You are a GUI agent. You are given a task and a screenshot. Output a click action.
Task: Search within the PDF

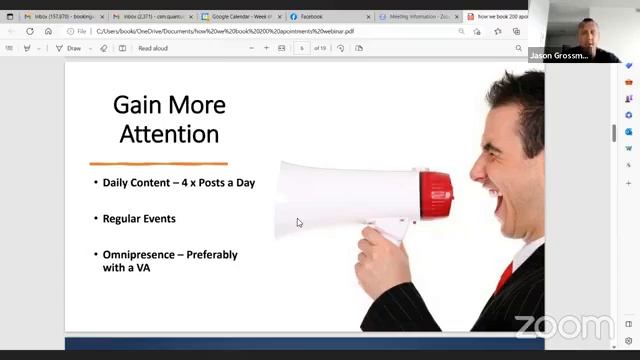(518, 48)
